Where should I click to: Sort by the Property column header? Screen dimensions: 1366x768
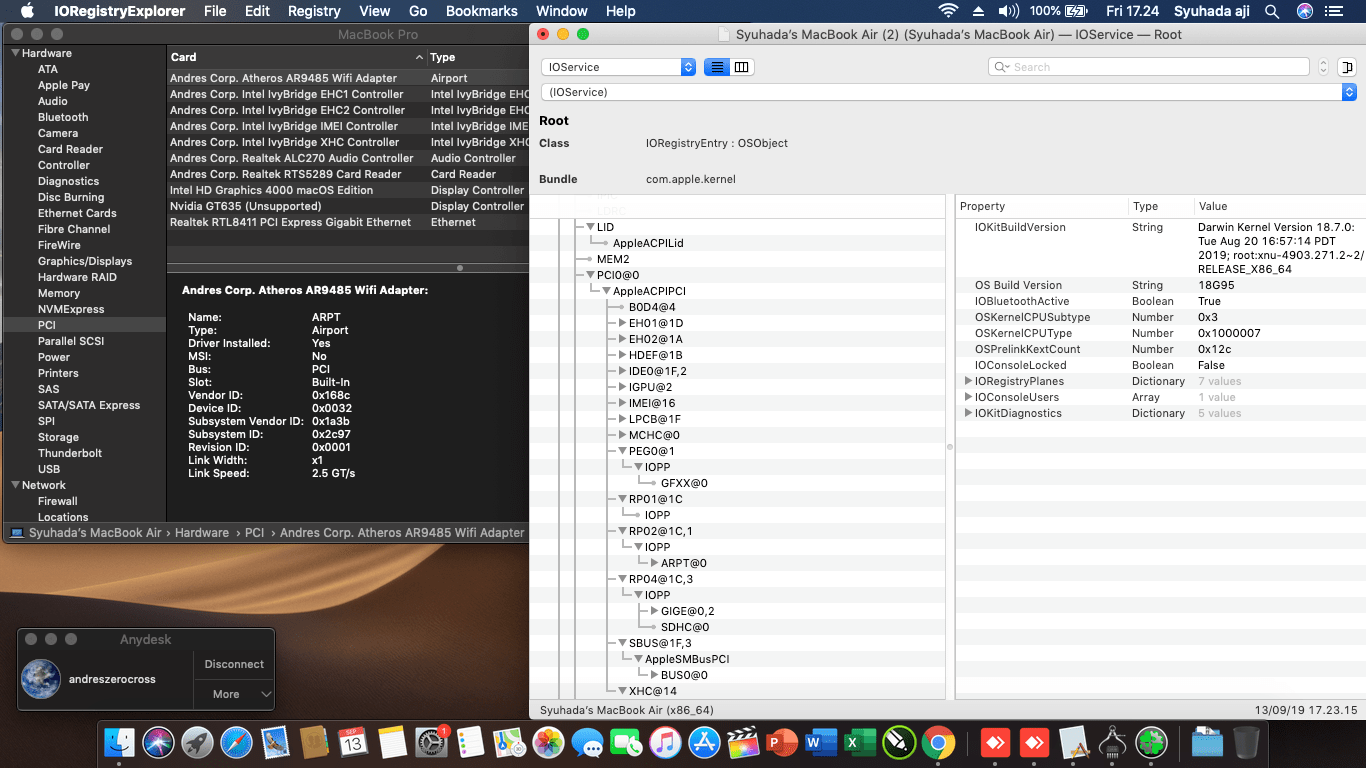click(x=1042, y=206)
